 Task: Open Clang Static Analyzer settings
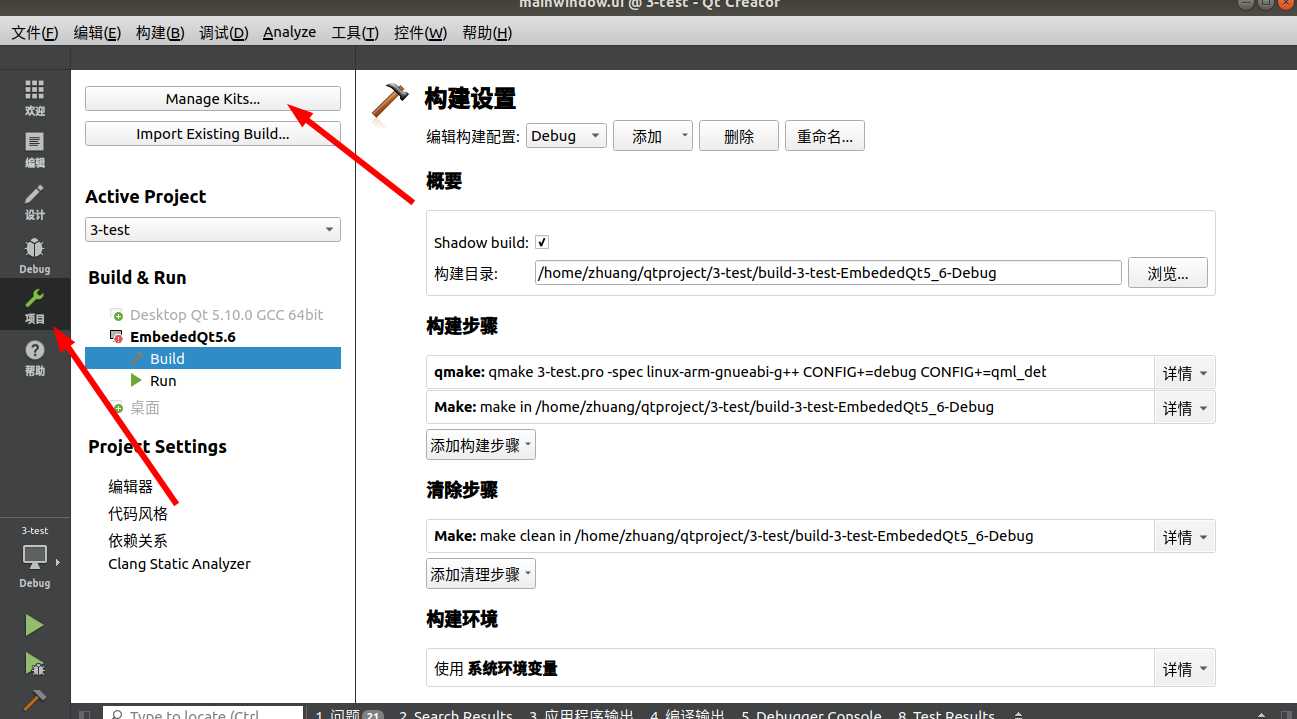(x=180, y=564)
